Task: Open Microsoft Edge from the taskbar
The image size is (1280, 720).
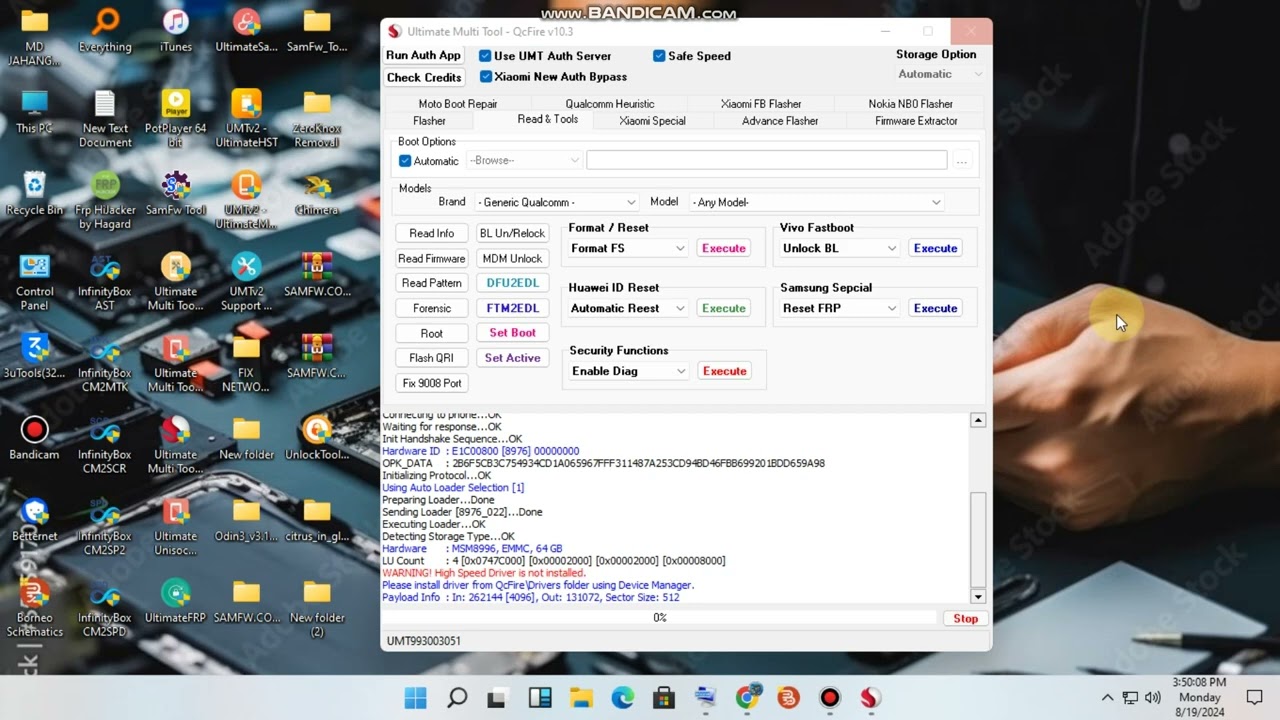Action: [x=622, y=698]
